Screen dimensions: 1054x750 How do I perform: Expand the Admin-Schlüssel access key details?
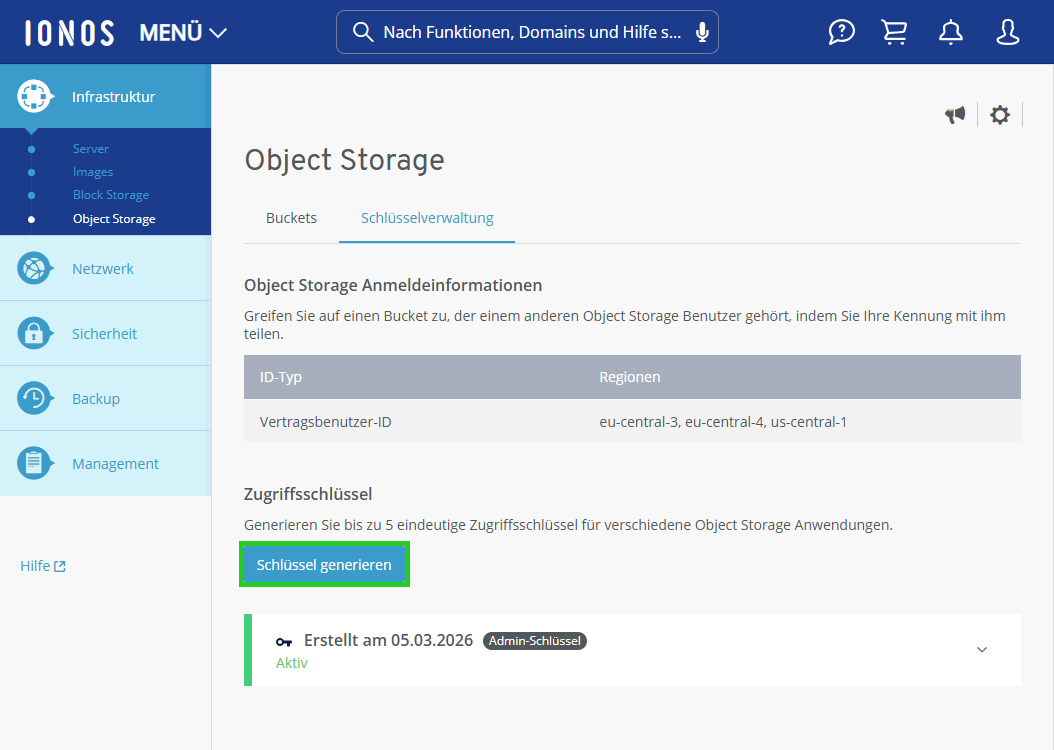click(x=981, y=649)
